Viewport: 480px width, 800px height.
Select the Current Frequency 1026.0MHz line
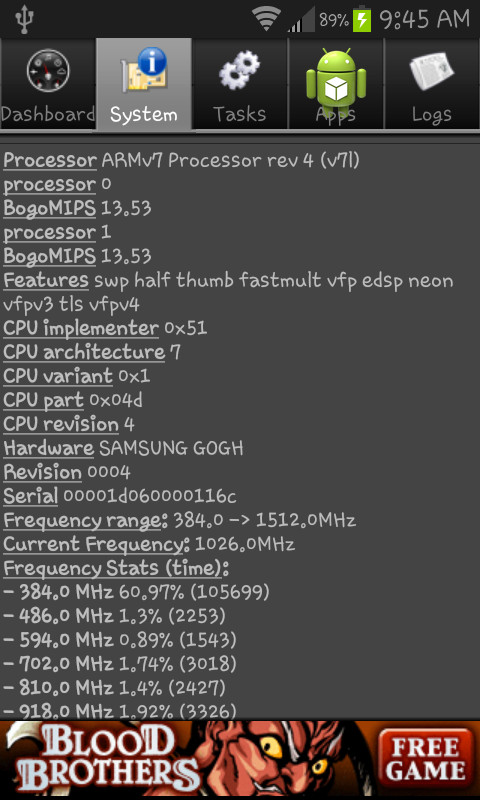click(149, 544)
